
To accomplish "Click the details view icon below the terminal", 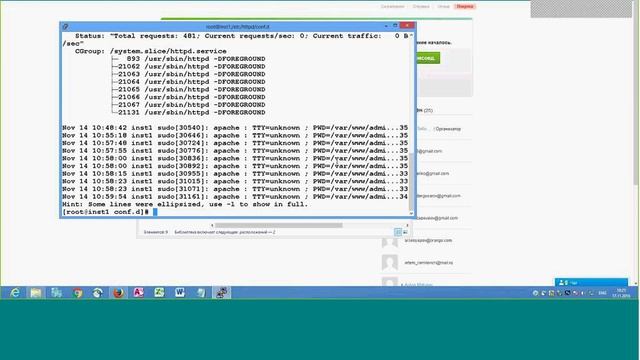I will tap(398, 232).
